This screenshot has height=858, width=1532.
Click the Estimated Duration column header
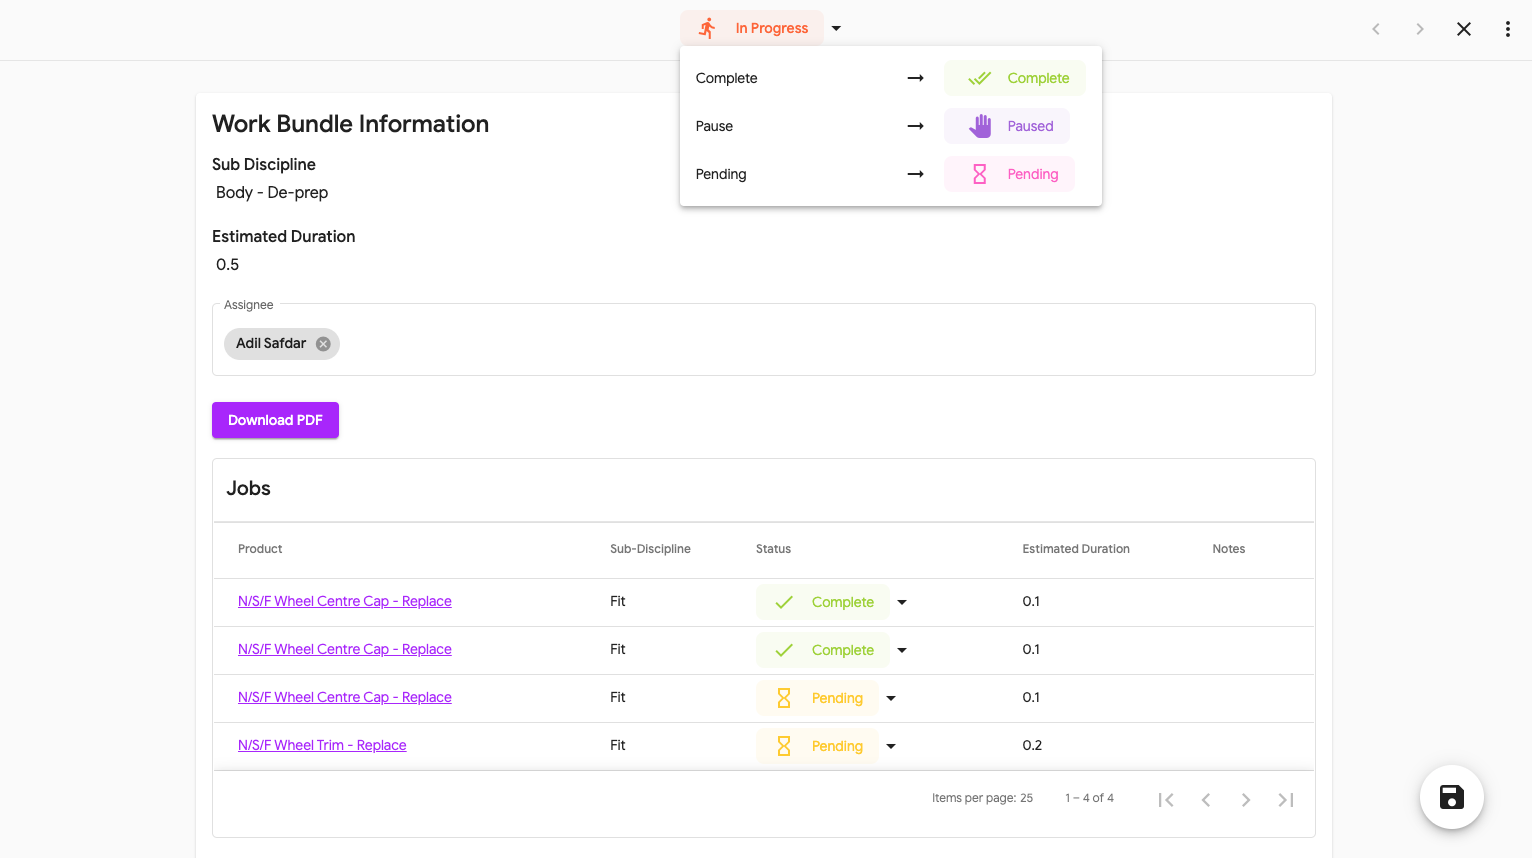[x=1076, y=549]
